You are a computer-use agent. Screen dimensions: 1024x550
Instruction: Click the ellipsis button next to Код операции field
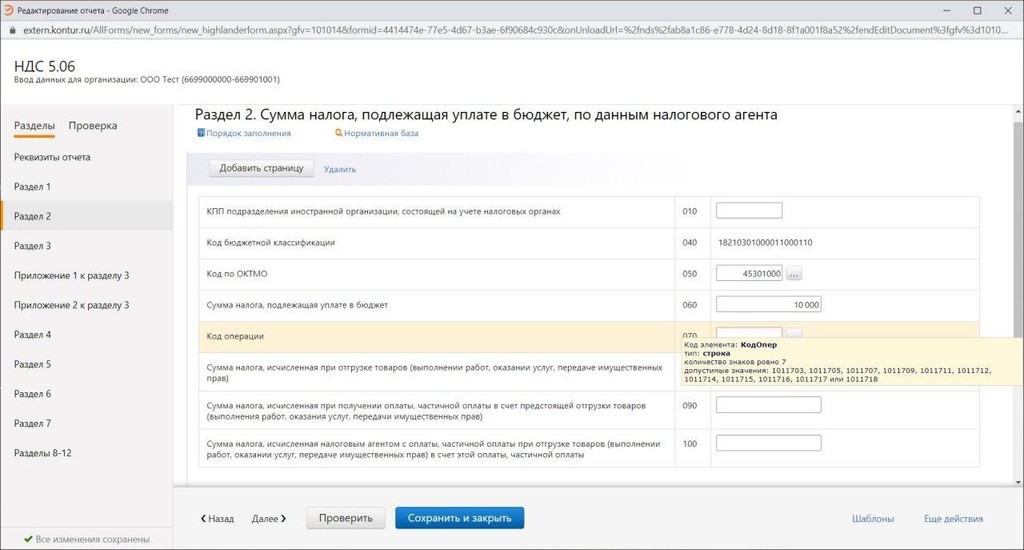pyautogui.click(x=793, y=333)
